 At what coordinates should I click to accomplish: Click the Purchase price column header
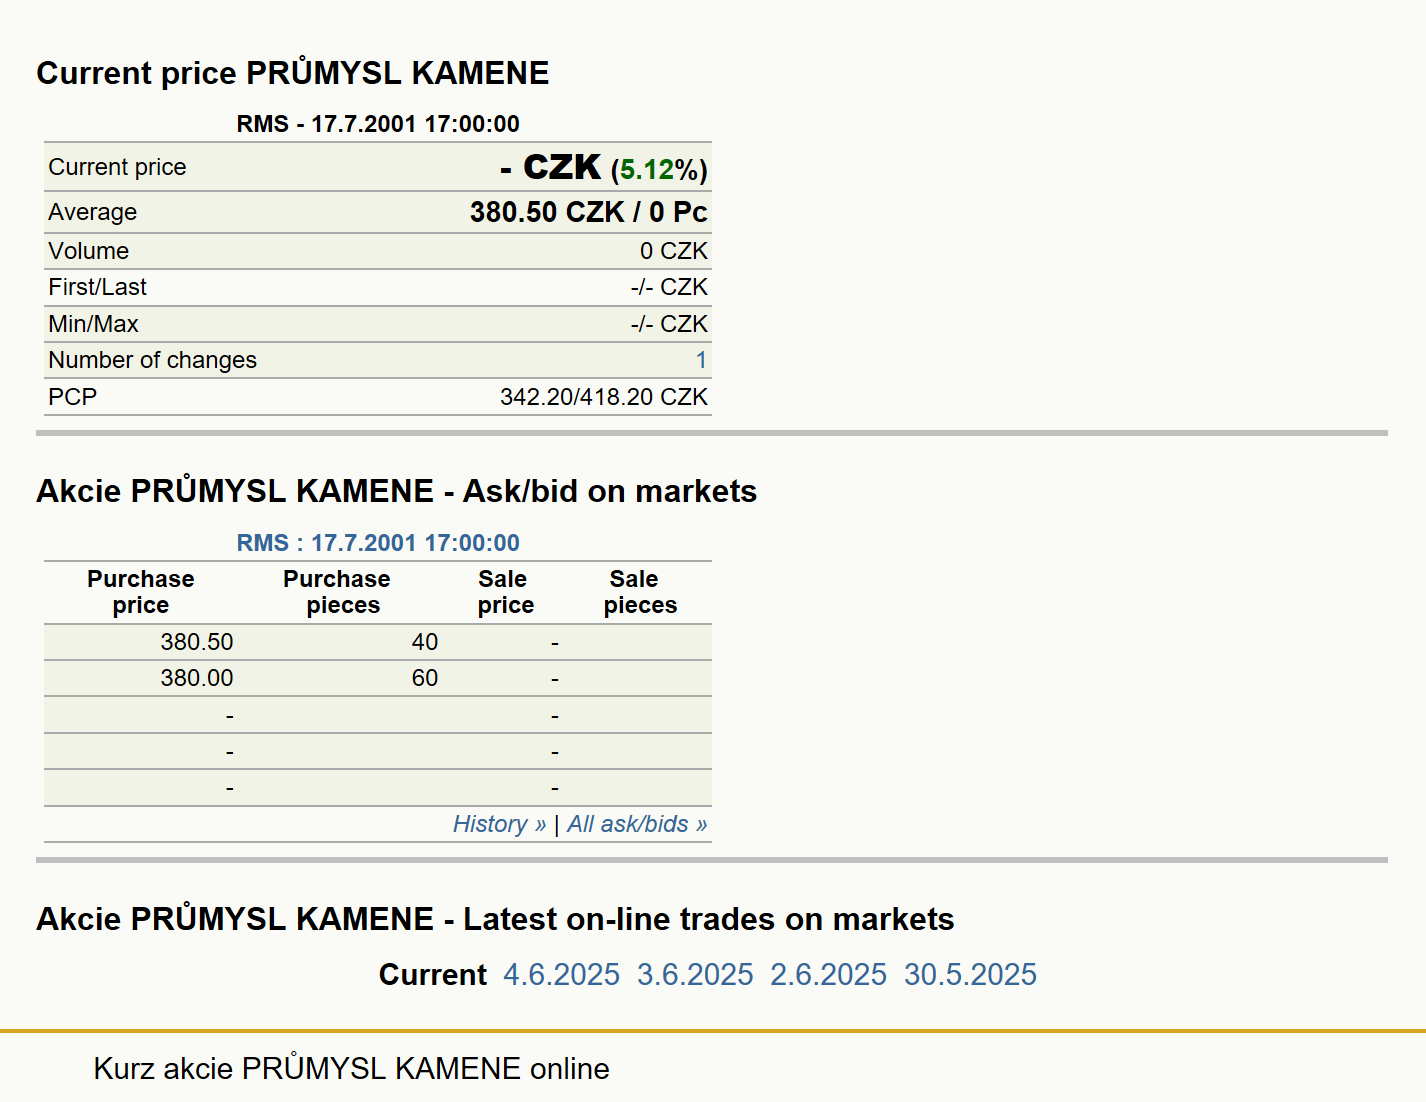tap(141, 592)
